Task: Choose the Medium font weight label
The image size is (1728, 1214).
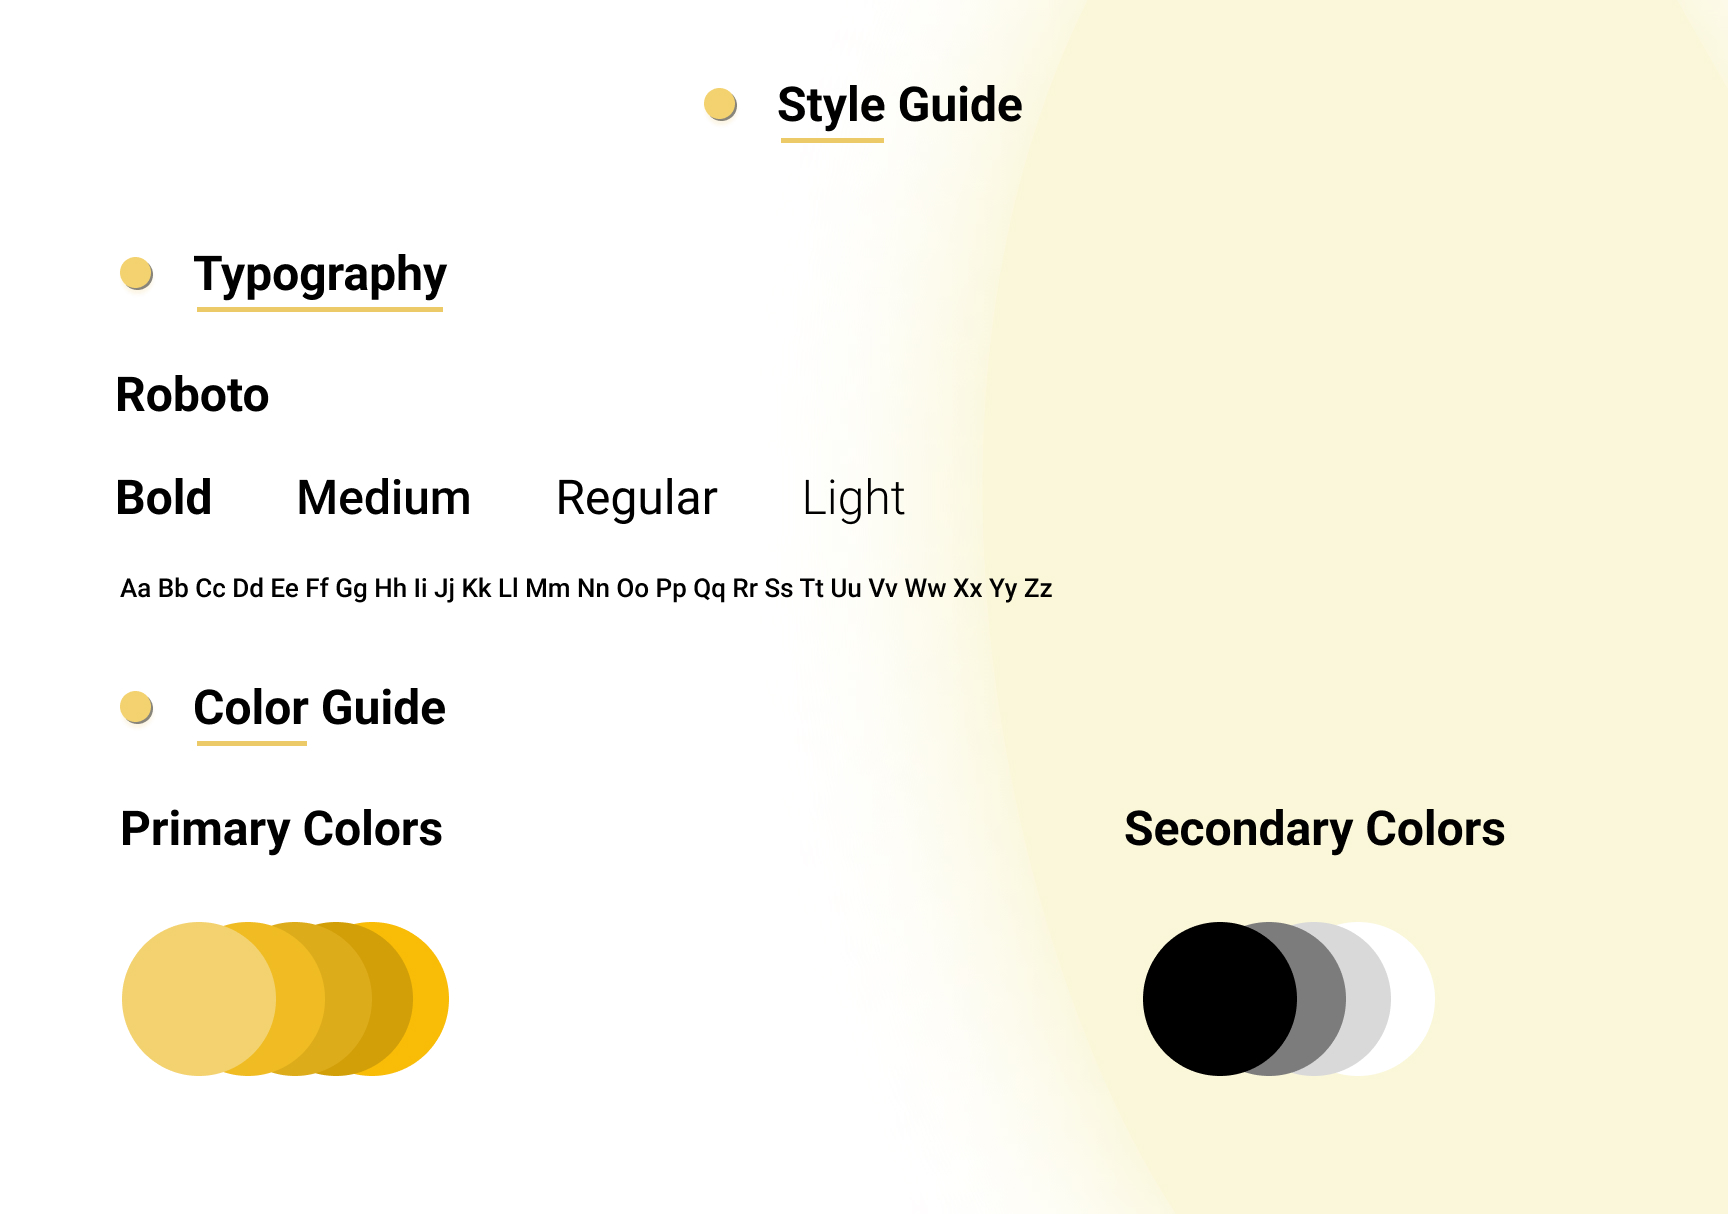Action: [384, 498]
